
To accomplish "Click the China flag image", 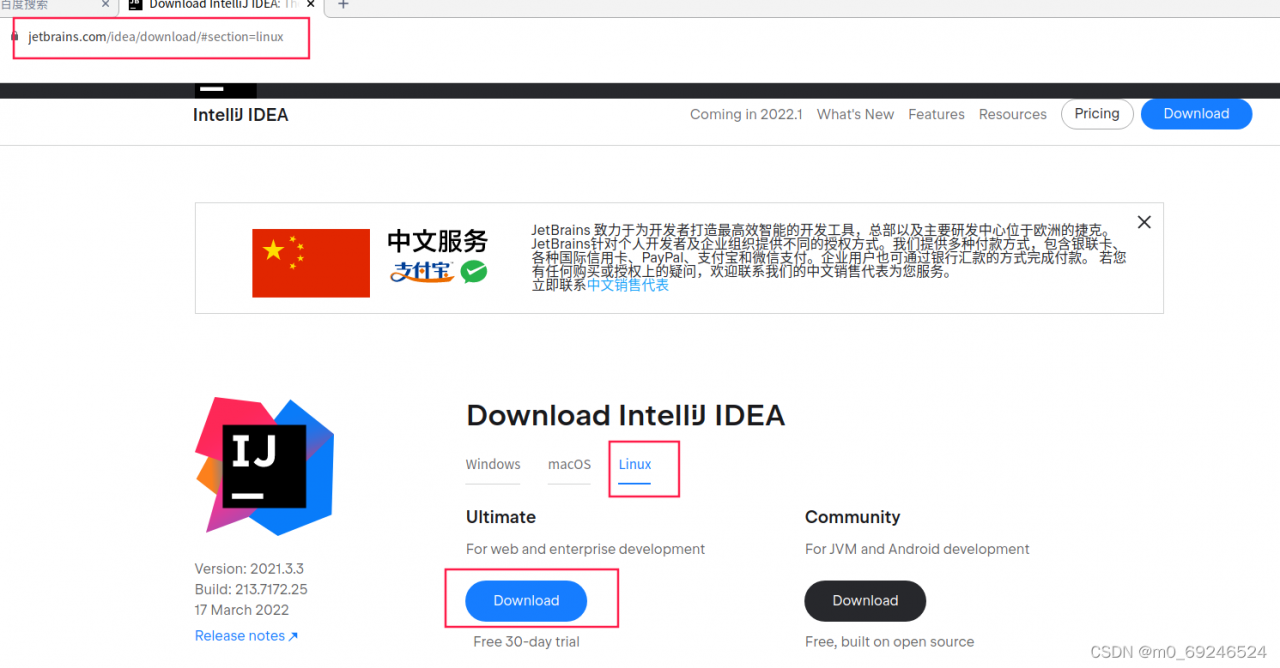I will click(311, 263).
